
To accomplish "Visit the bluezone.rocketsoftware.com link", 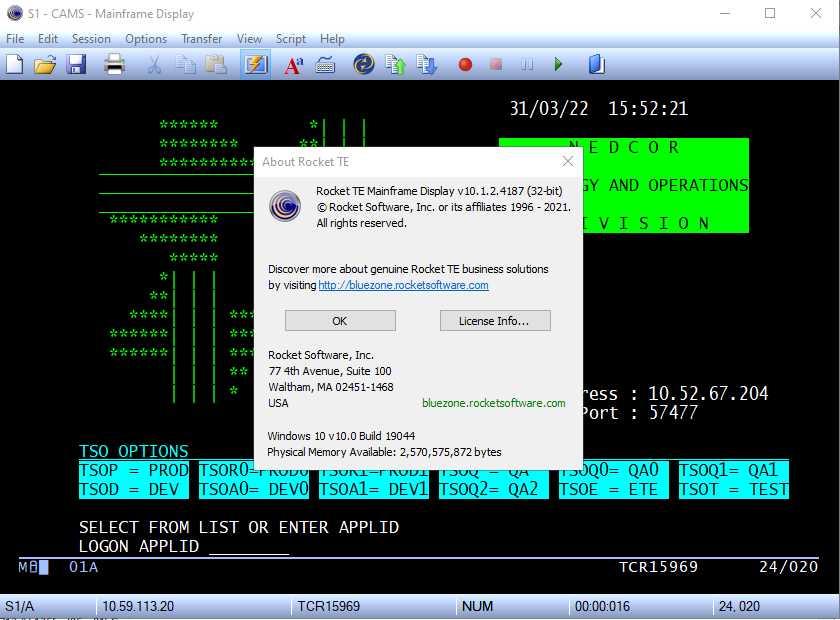I will pos(403,284).
